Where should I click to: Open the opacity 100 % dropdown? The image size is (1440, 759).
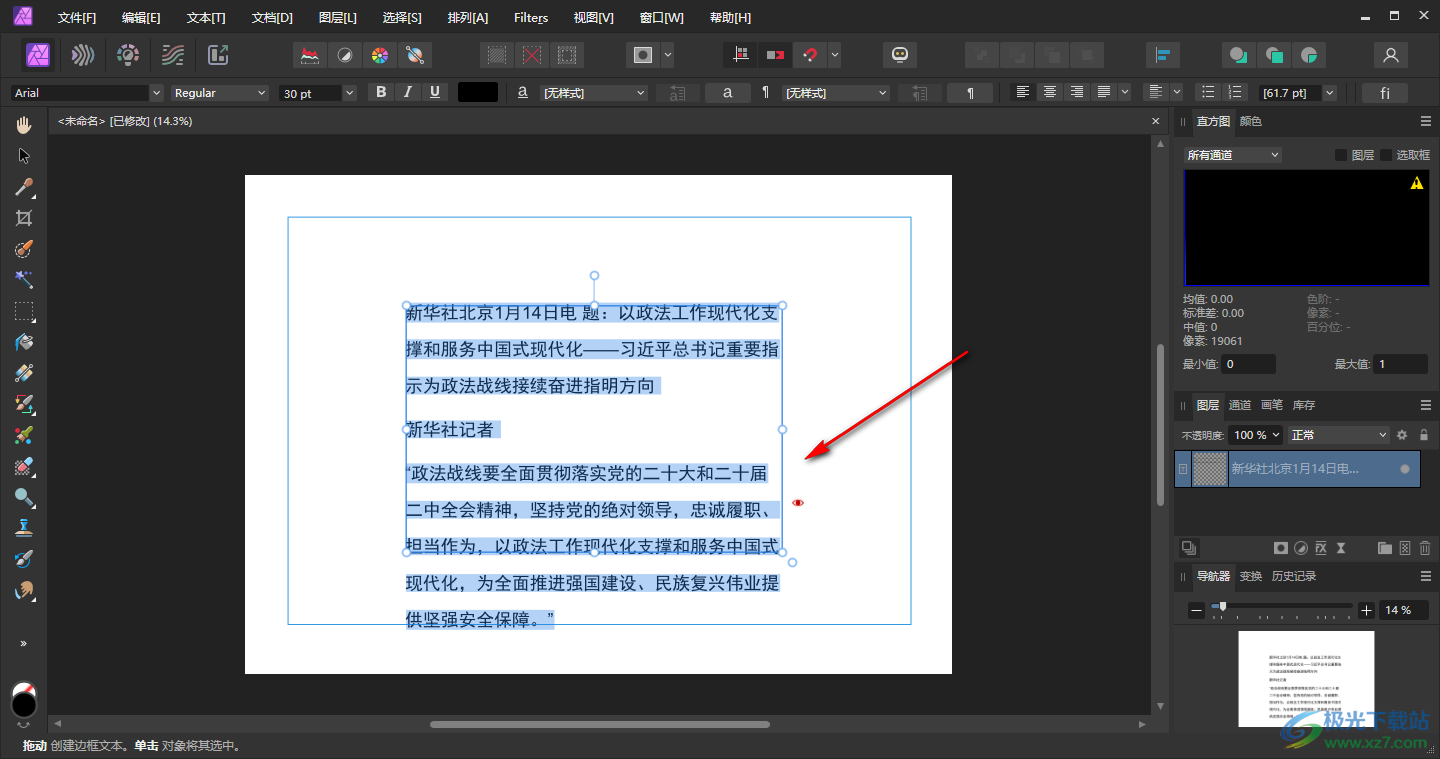(1256, 435)
